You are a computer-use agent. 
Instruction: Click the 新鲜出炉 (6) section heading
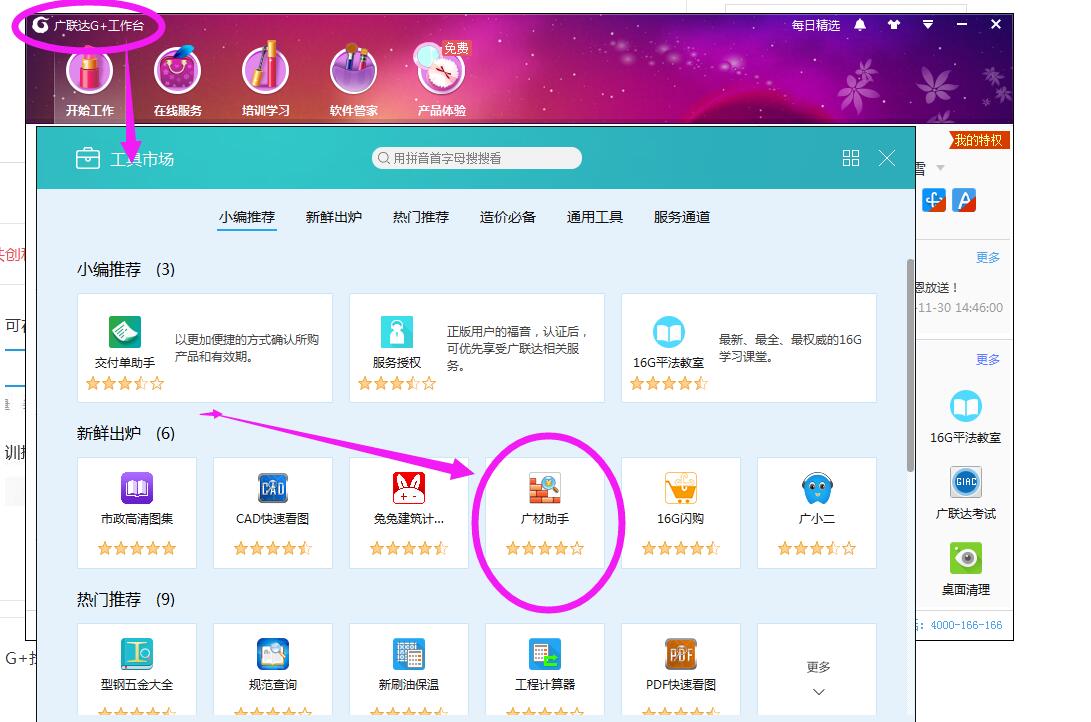126,433
